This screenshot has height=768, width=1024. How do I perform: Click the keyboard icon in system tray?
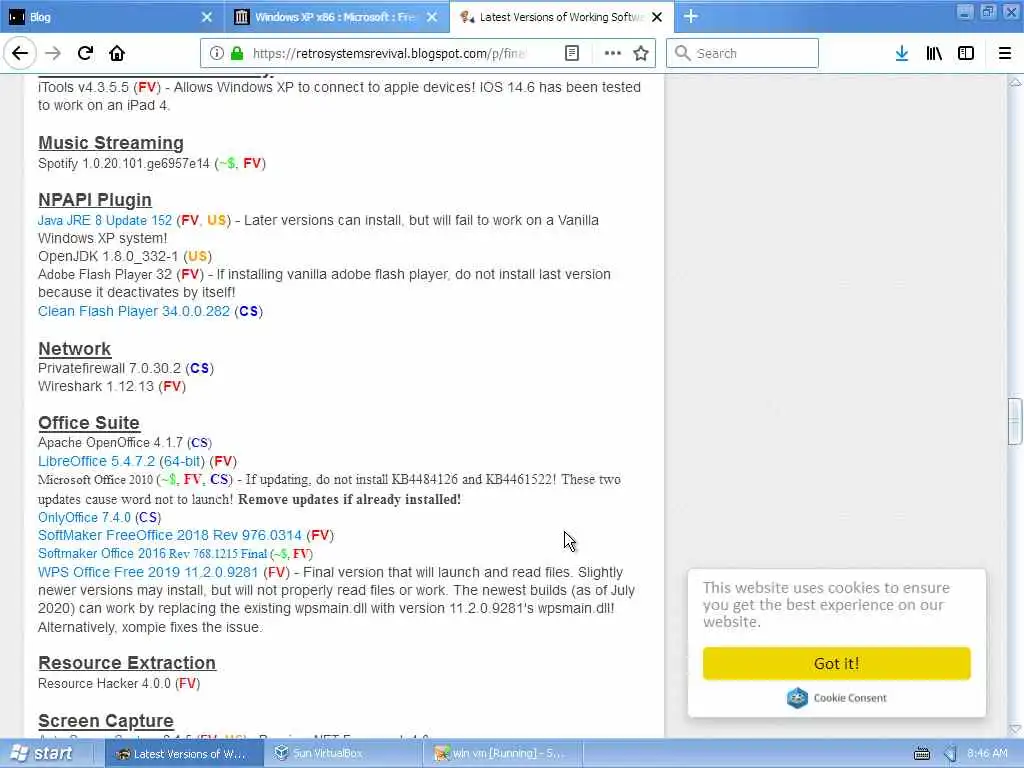[x=921, y=754]
